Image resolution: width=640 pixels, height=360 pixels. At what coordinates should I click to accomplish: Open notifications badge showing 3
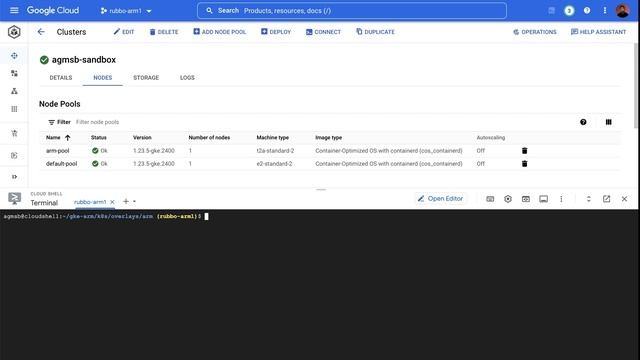click(x=569, y=11)
